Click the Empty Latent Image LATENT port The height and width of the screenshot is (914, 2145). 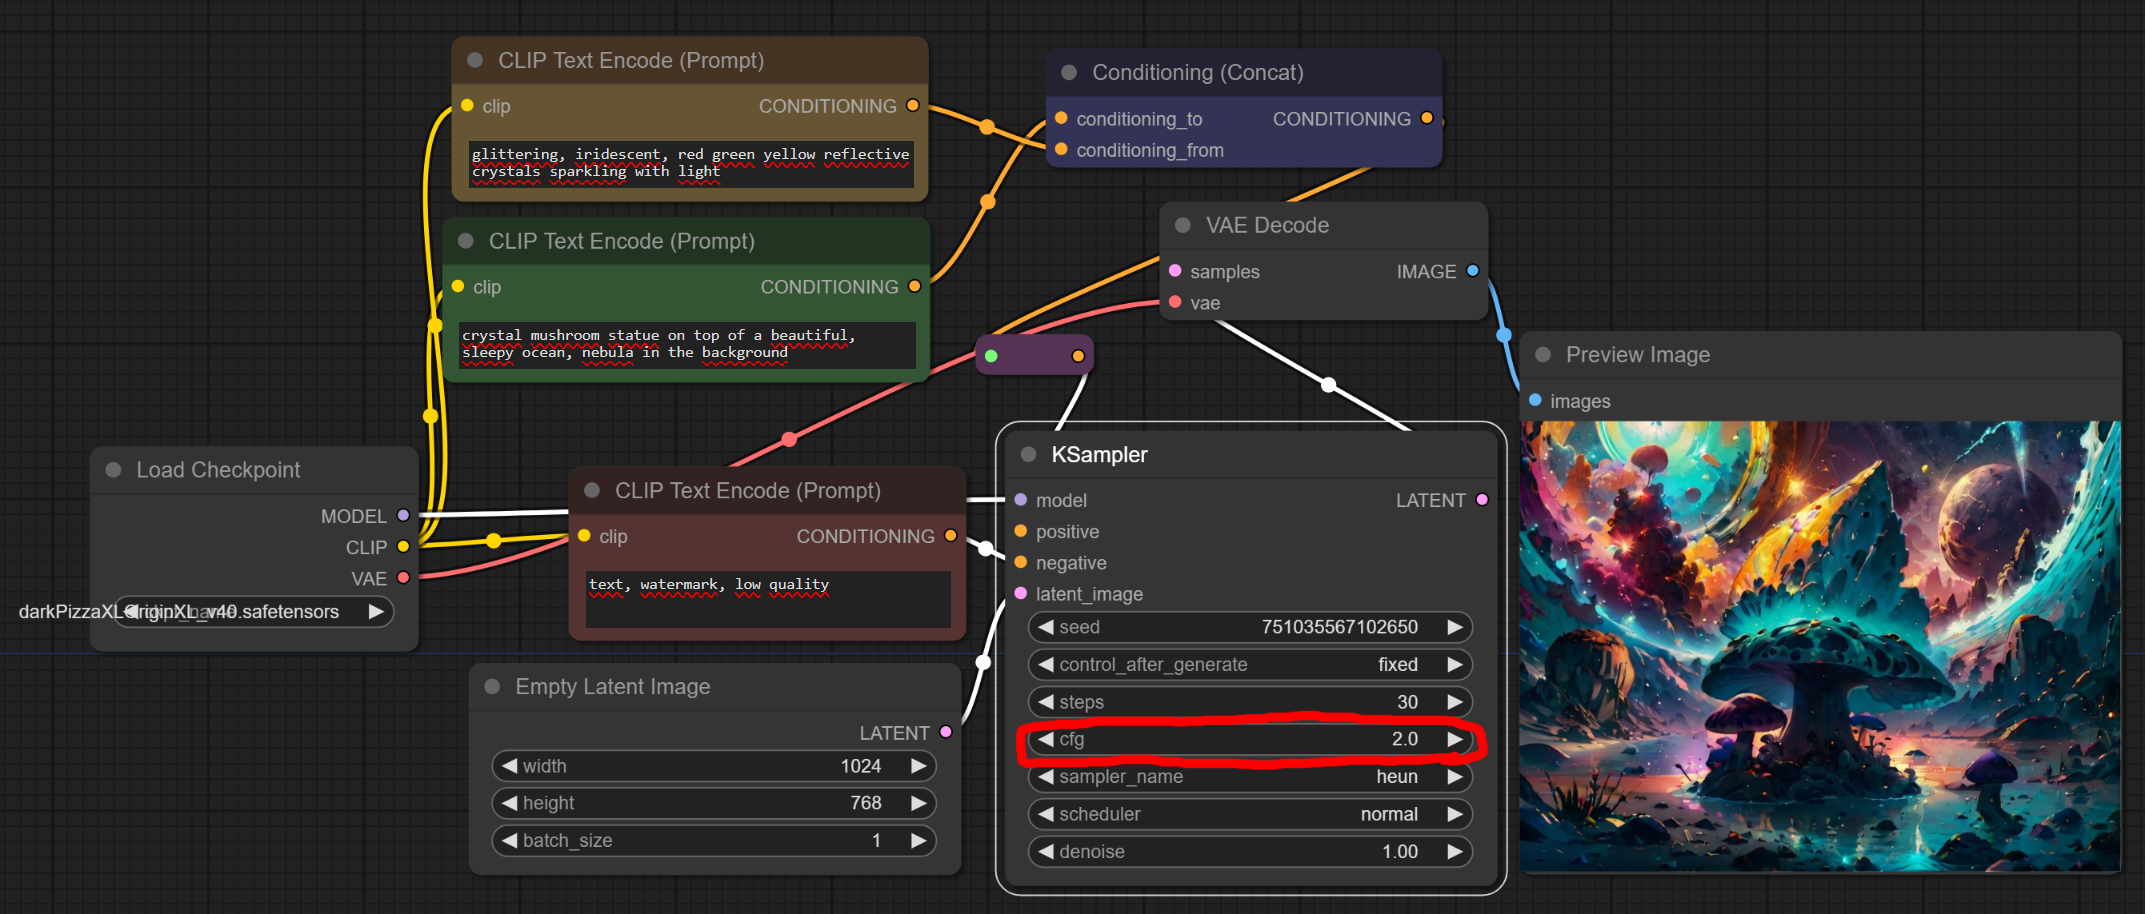point(946,732)
